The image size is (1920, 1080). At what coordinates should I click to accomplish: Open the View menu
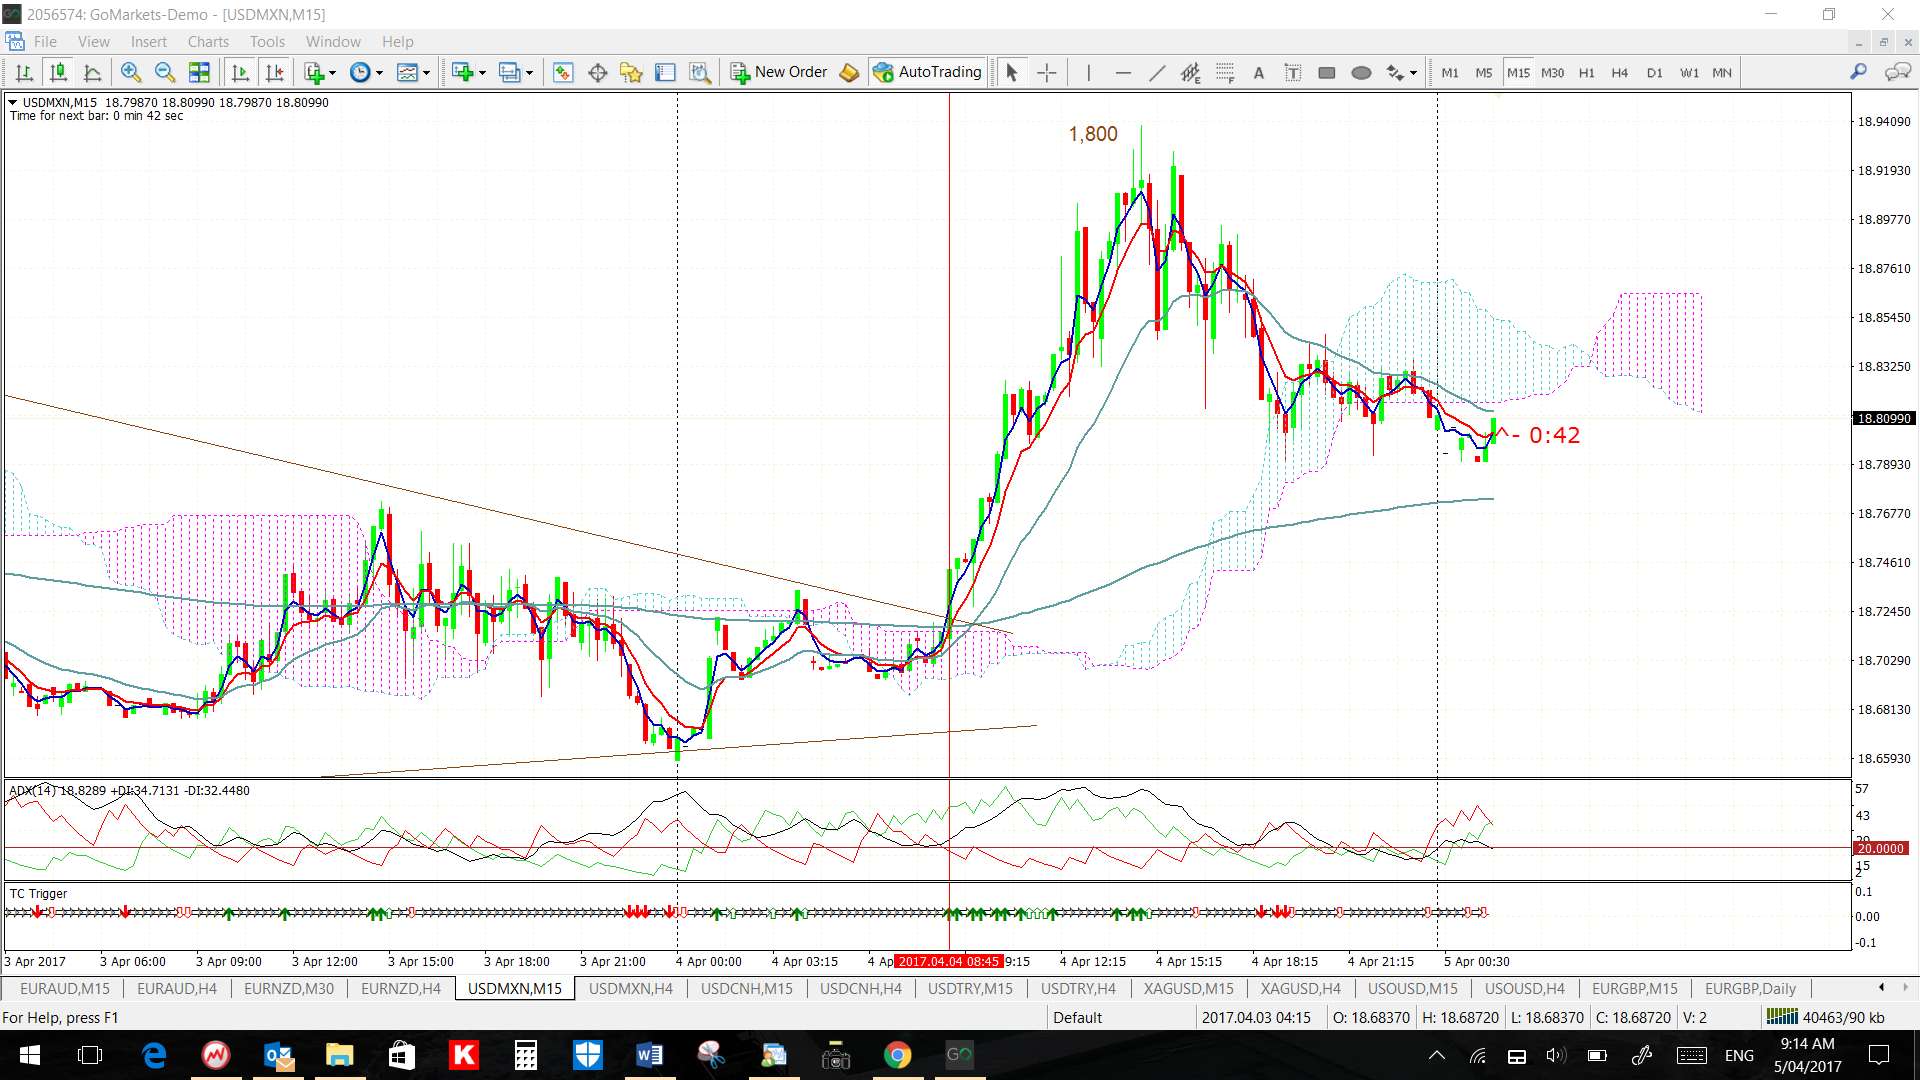pyautogui.click(x=94, y=41)
